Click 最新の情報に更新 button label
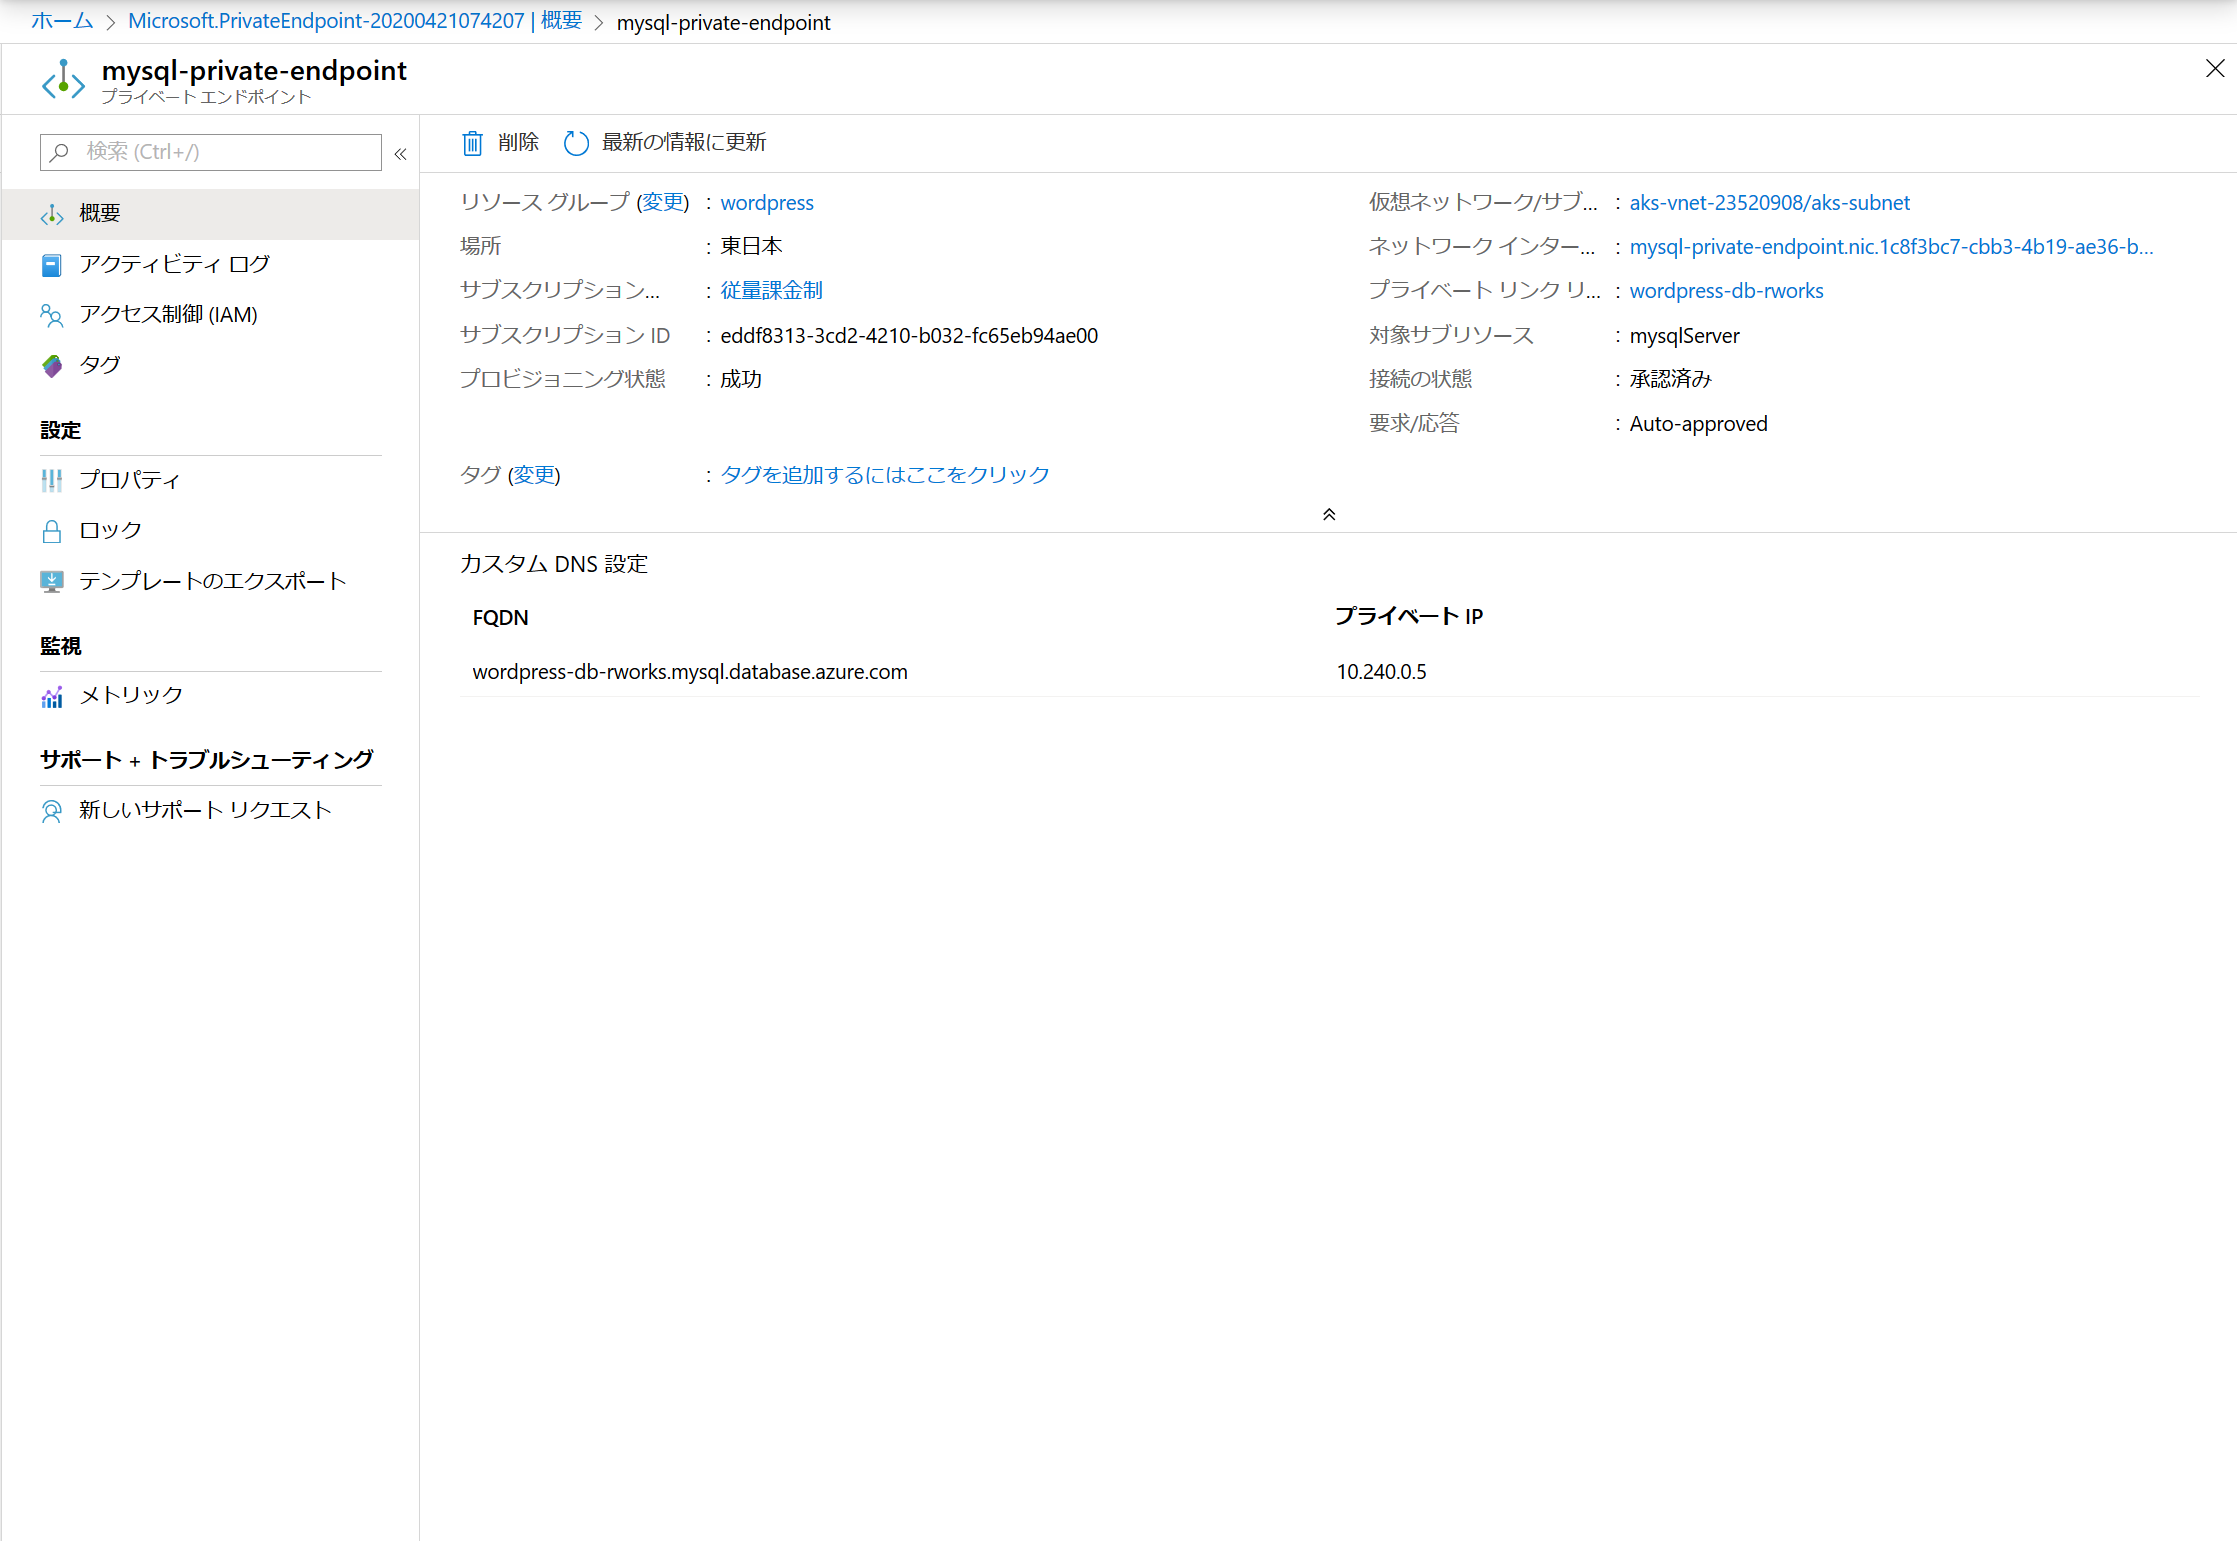The image size is (2237, 1541). coord(684,143)
